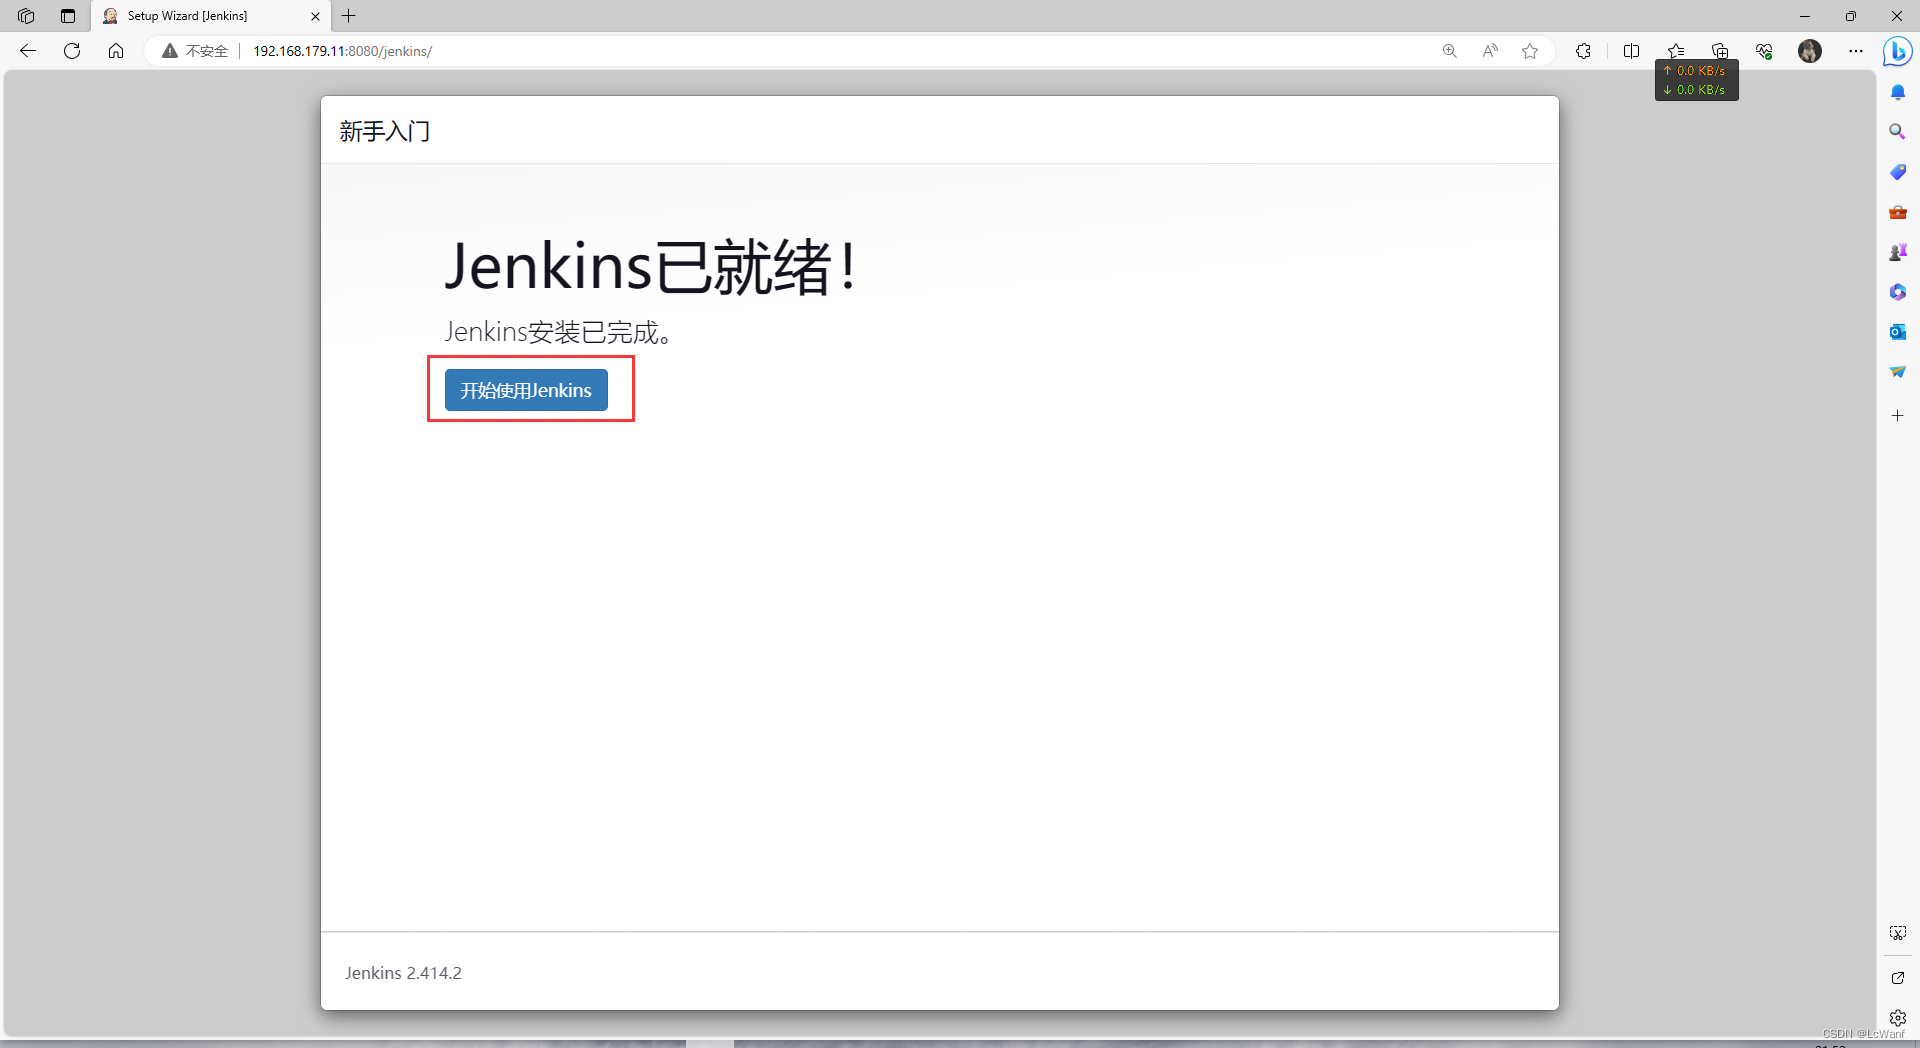Click the network speed indicator overlay
Viewport: 1920px width, 1048px height.
coord(1697,80)
